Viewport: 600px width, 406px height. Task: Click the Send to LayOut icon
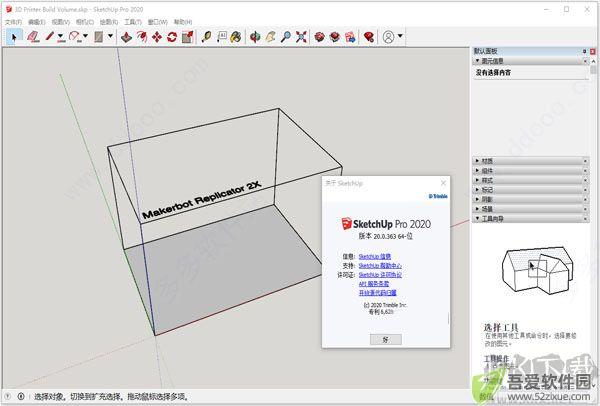[x=350, y=37]
